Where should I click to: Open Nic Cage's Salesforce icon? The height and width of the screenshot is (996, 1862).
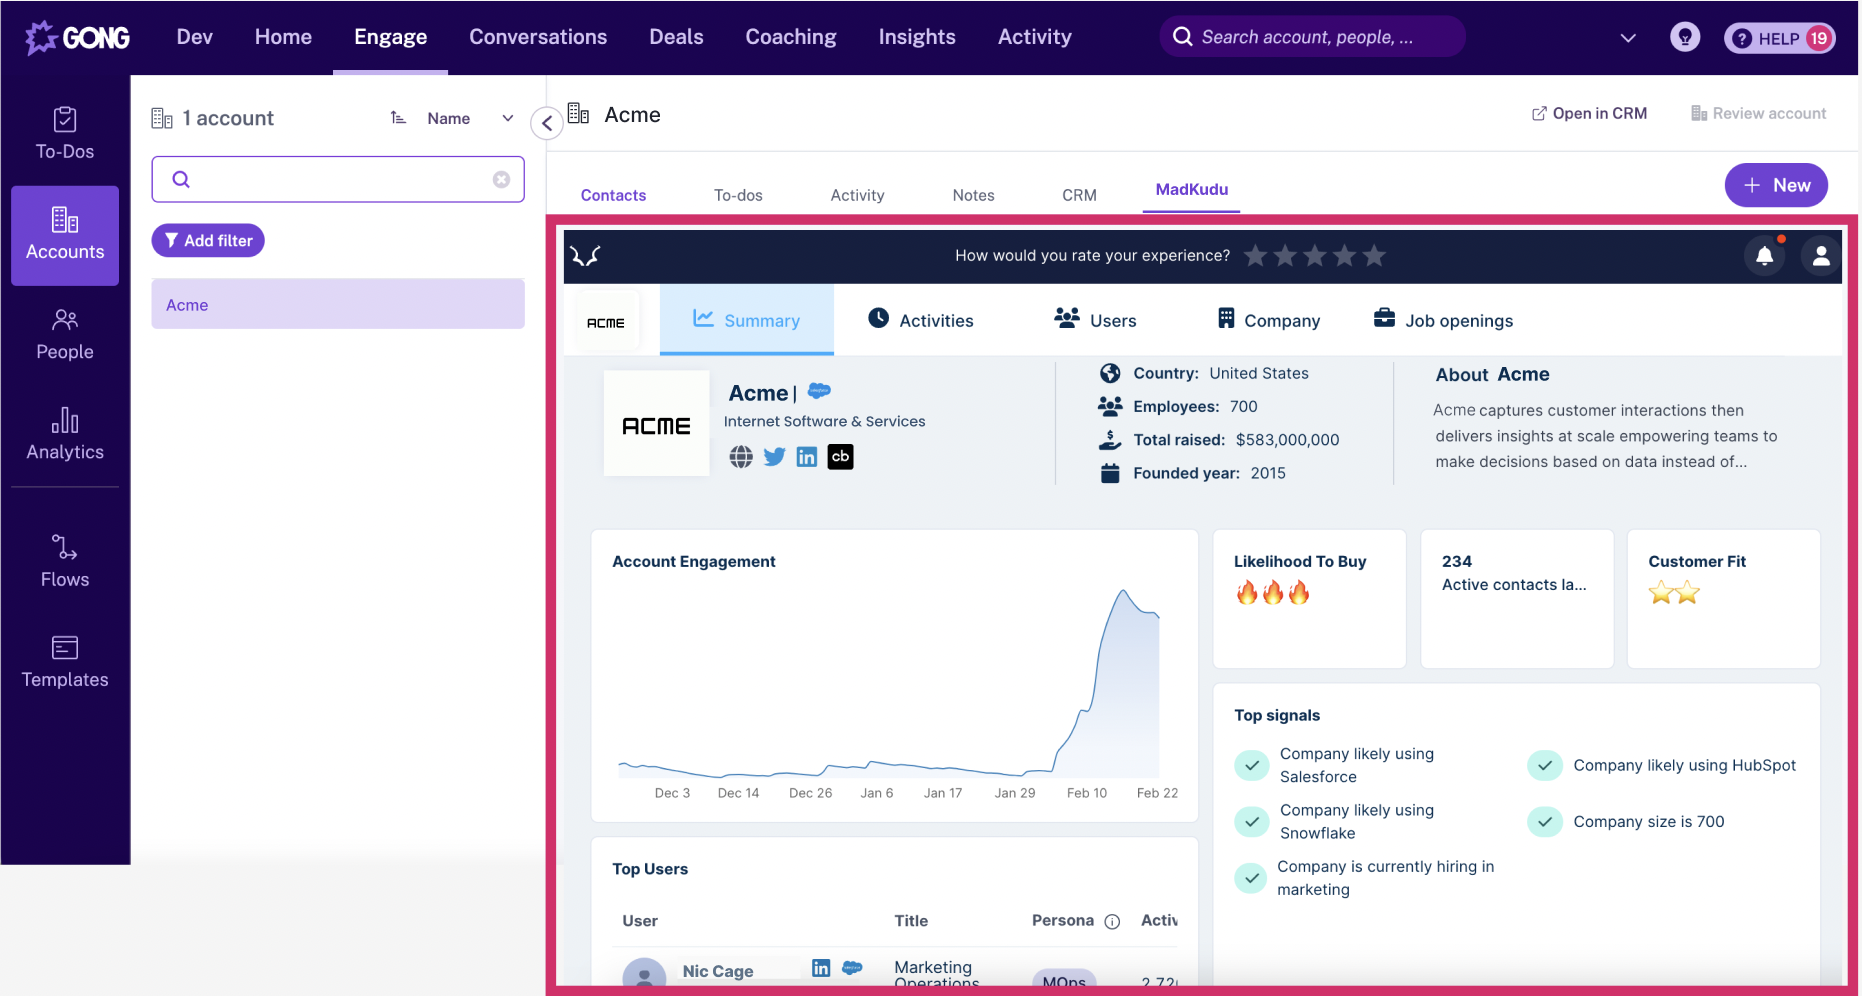(x=852, y=967)
